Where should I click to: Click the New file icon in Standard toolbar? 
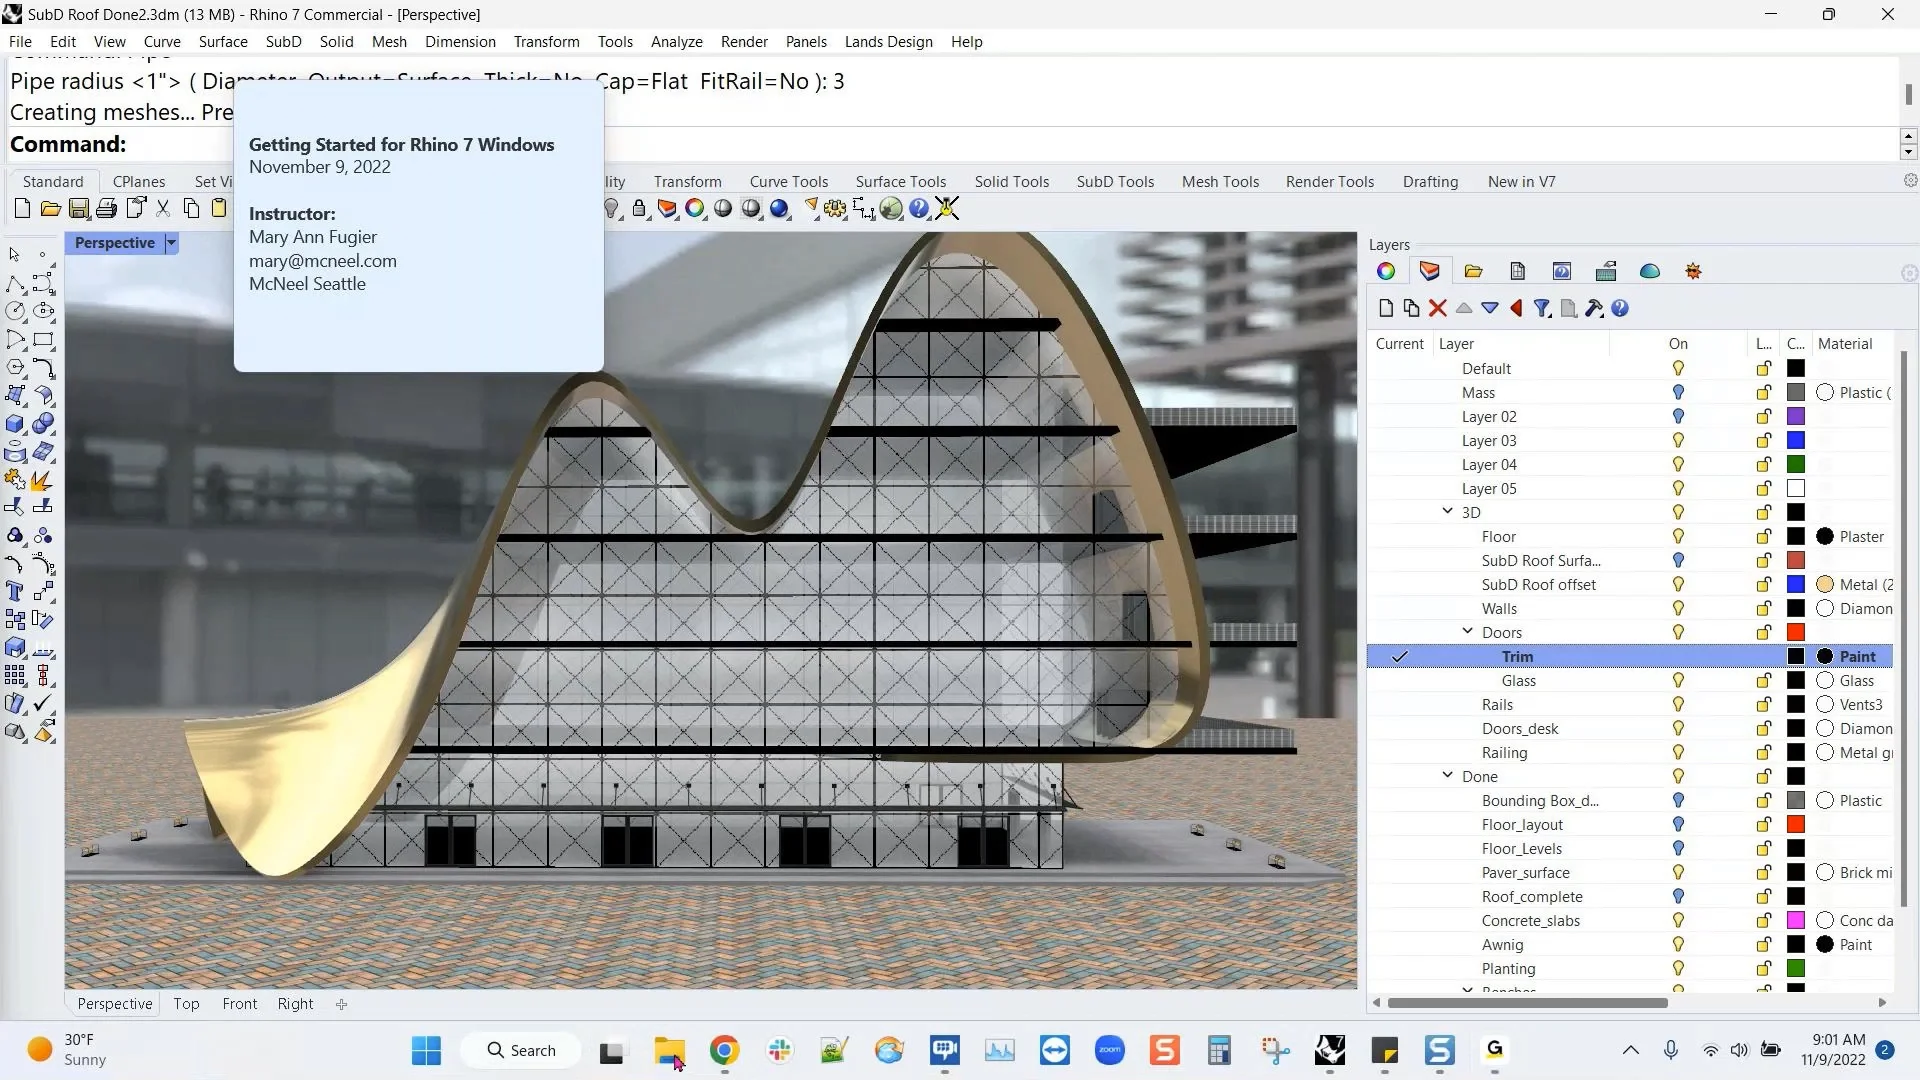coord(22,209)
